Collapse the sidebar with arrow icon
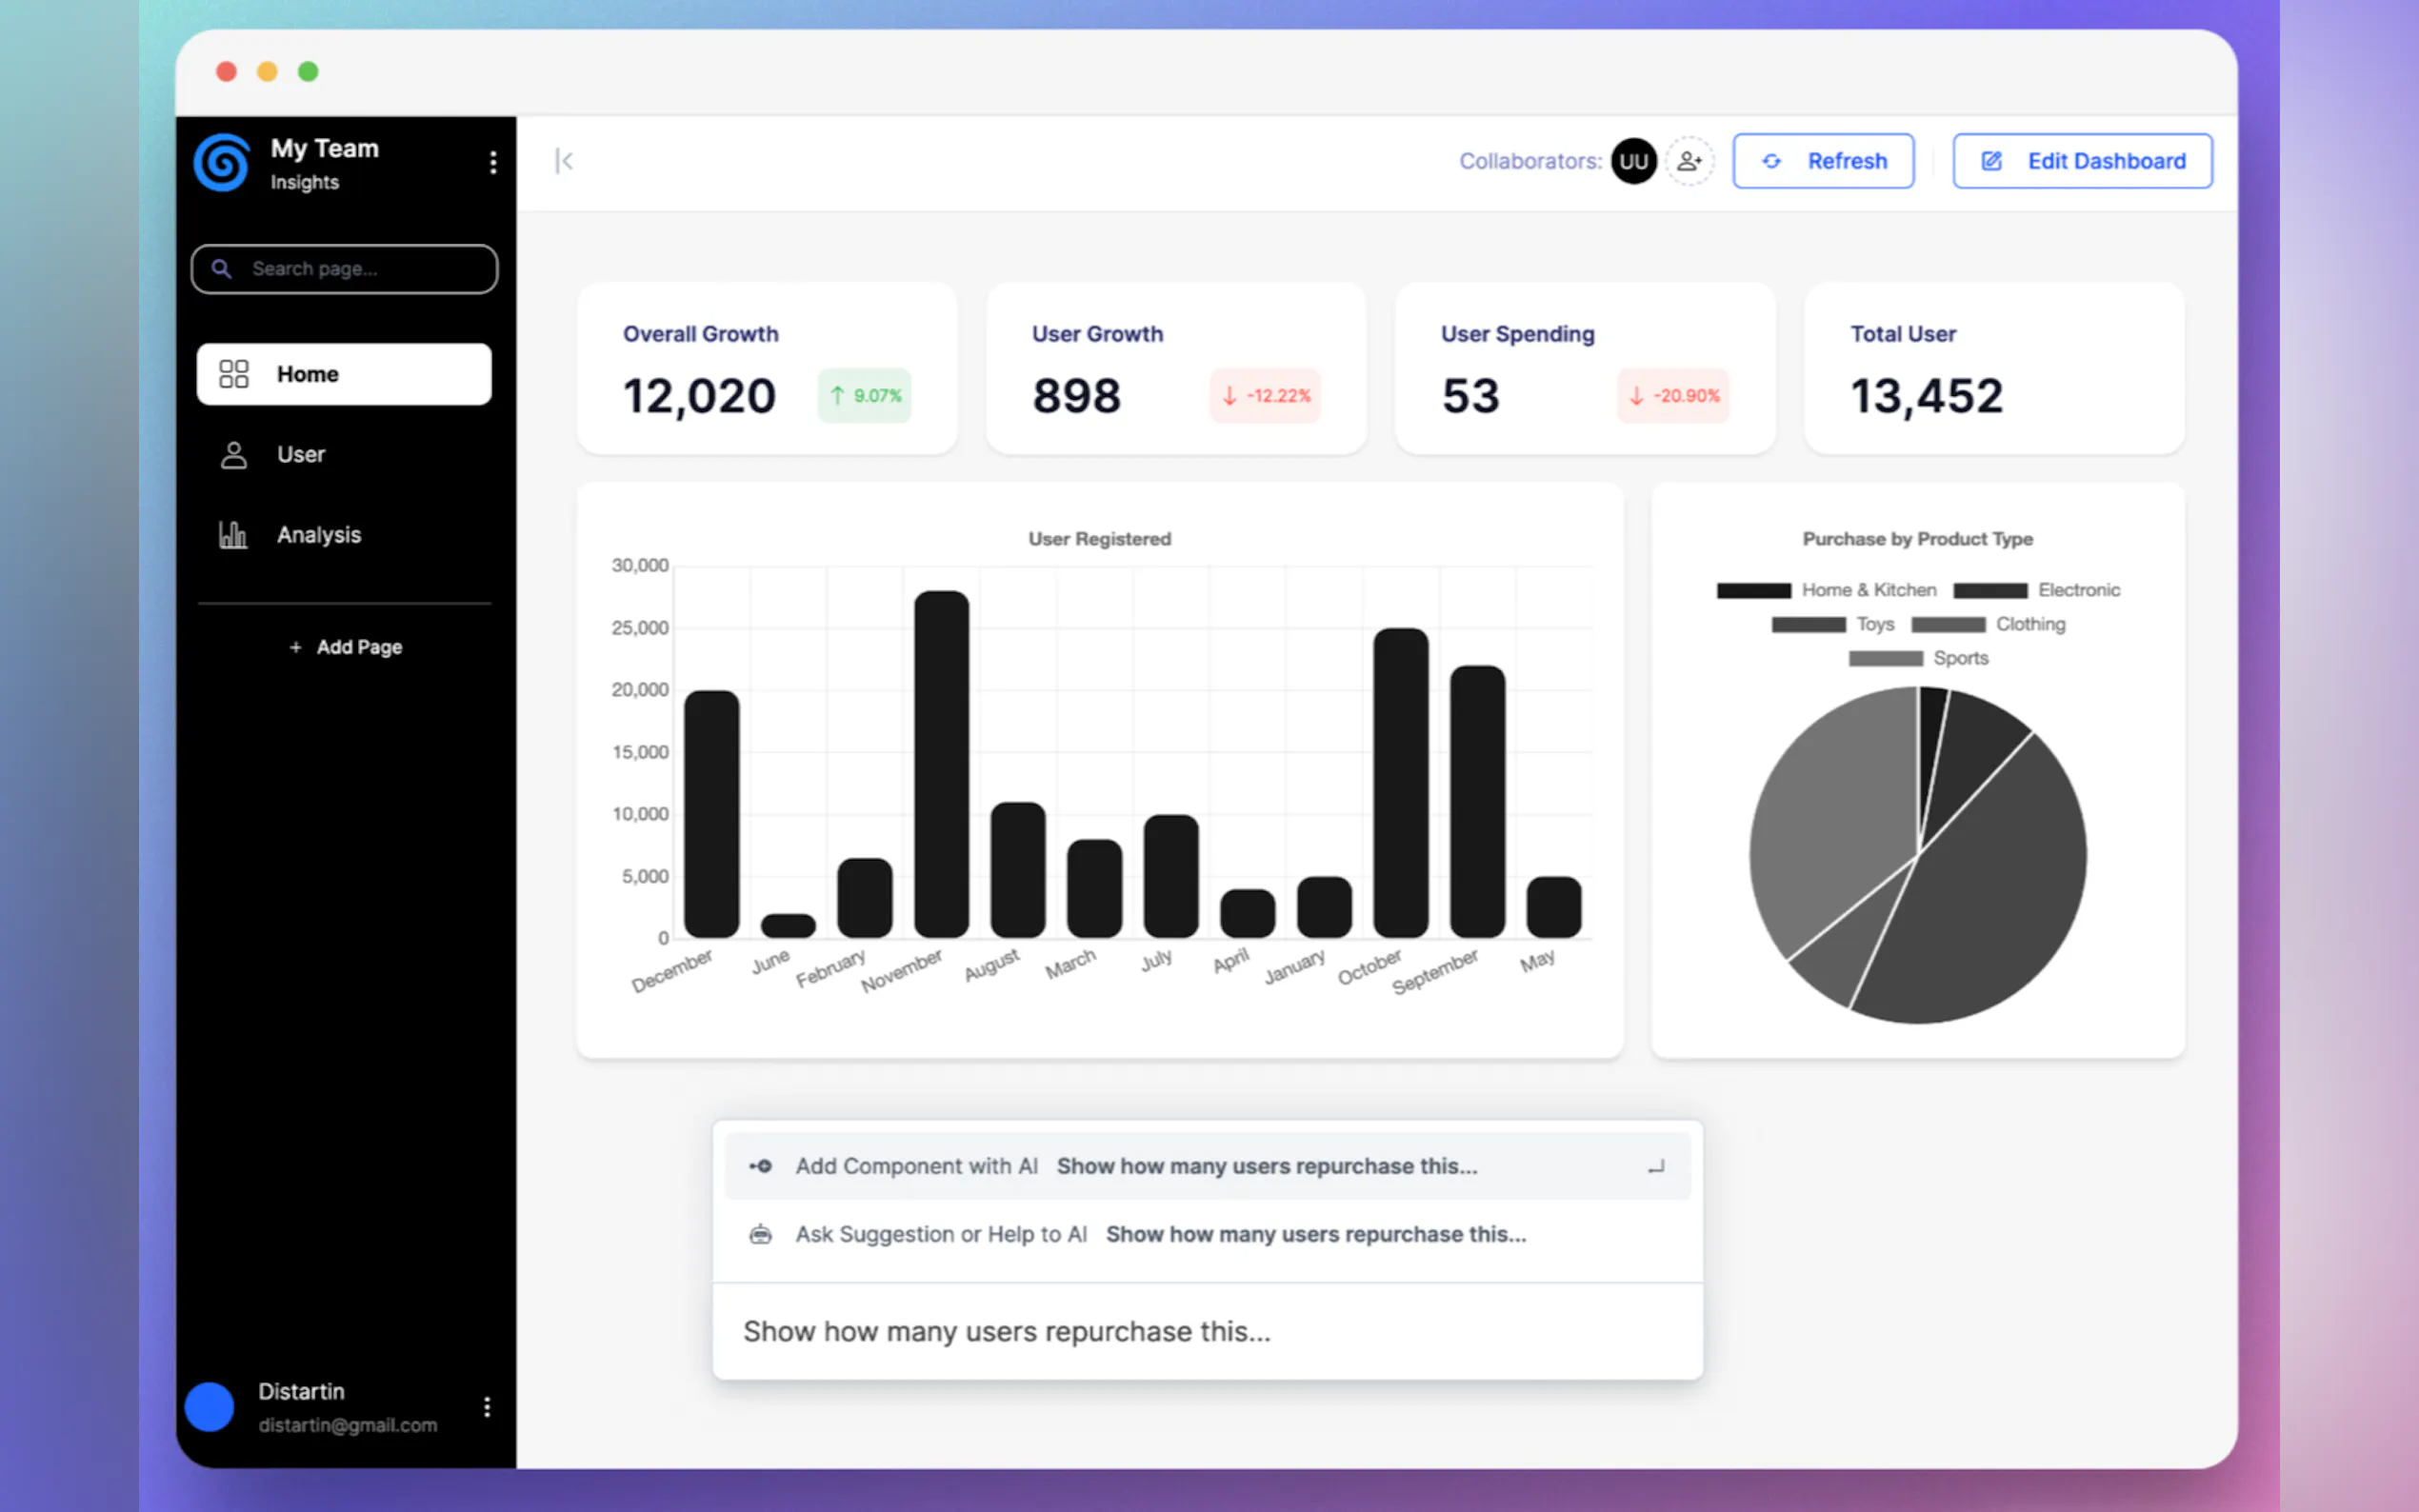The width and height of the screenshot is (2419, 1512). point(564,161)
